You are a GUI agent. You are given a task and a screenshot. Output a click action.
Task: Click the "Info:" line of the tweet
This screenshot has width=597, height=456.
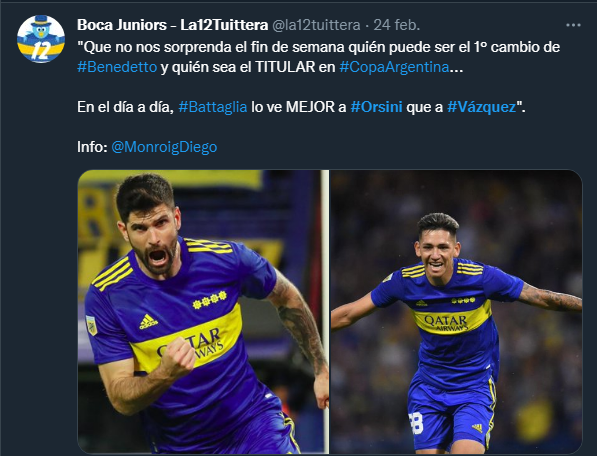[147, 147]
